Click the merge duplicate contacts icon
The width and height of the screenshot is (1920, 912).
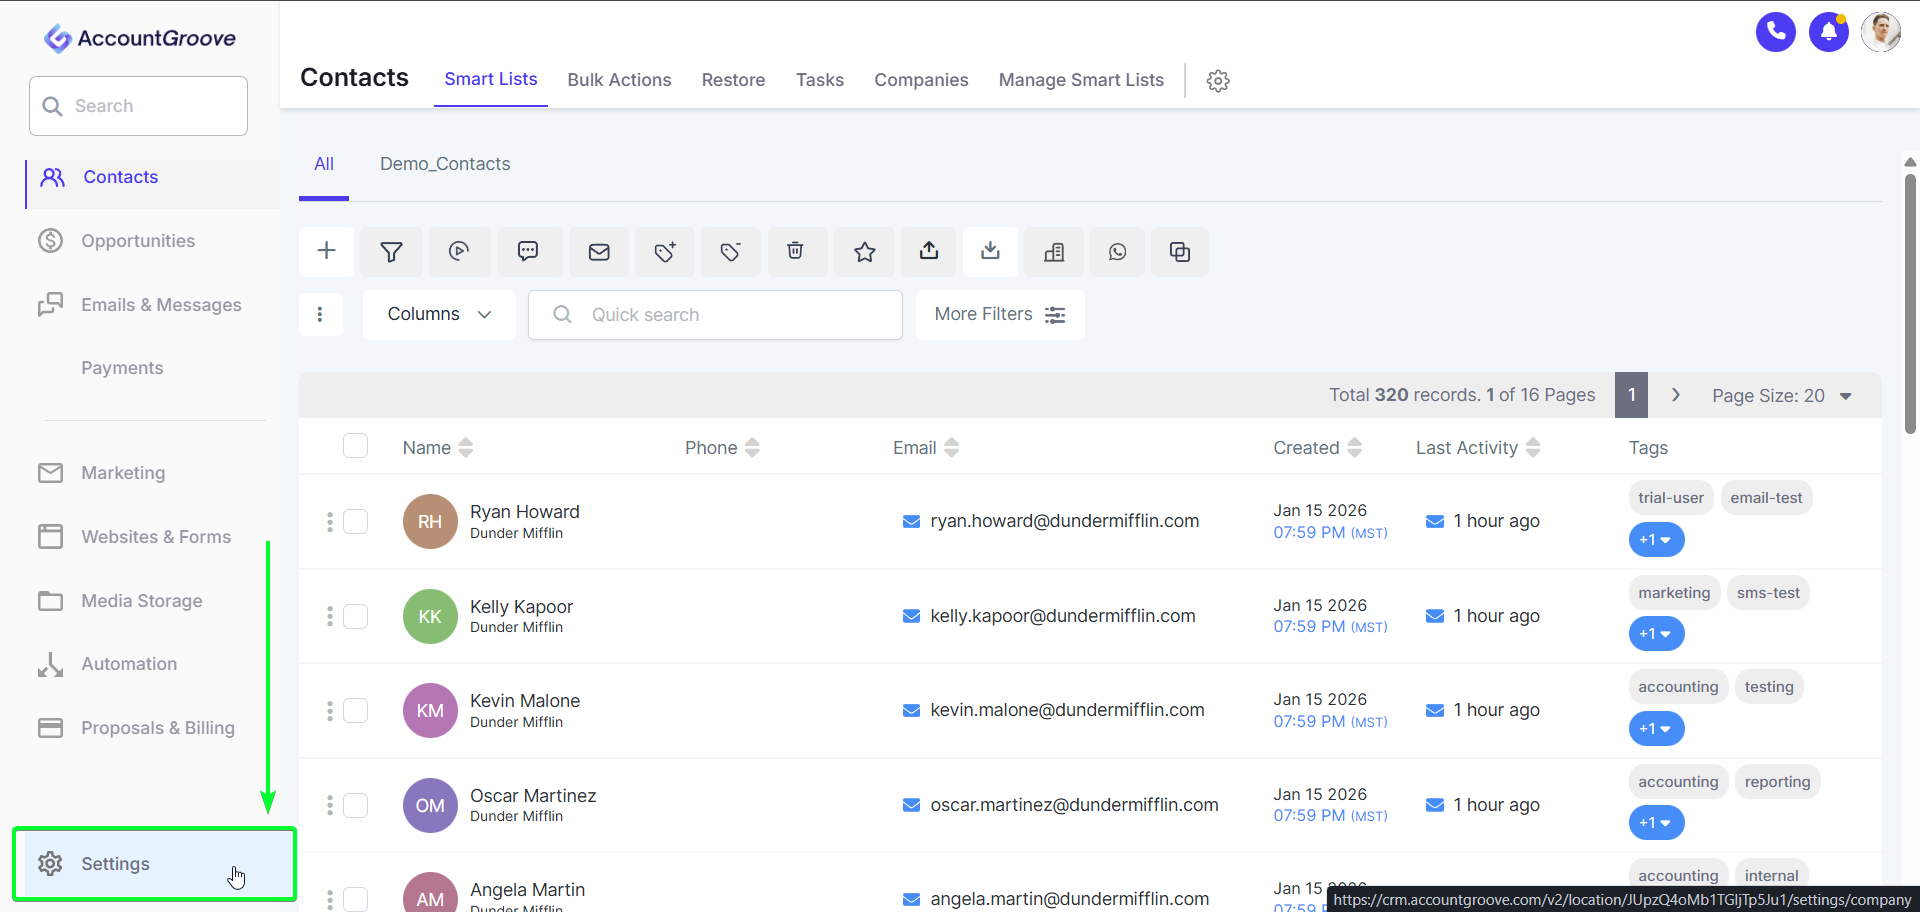click(1180, 251)
